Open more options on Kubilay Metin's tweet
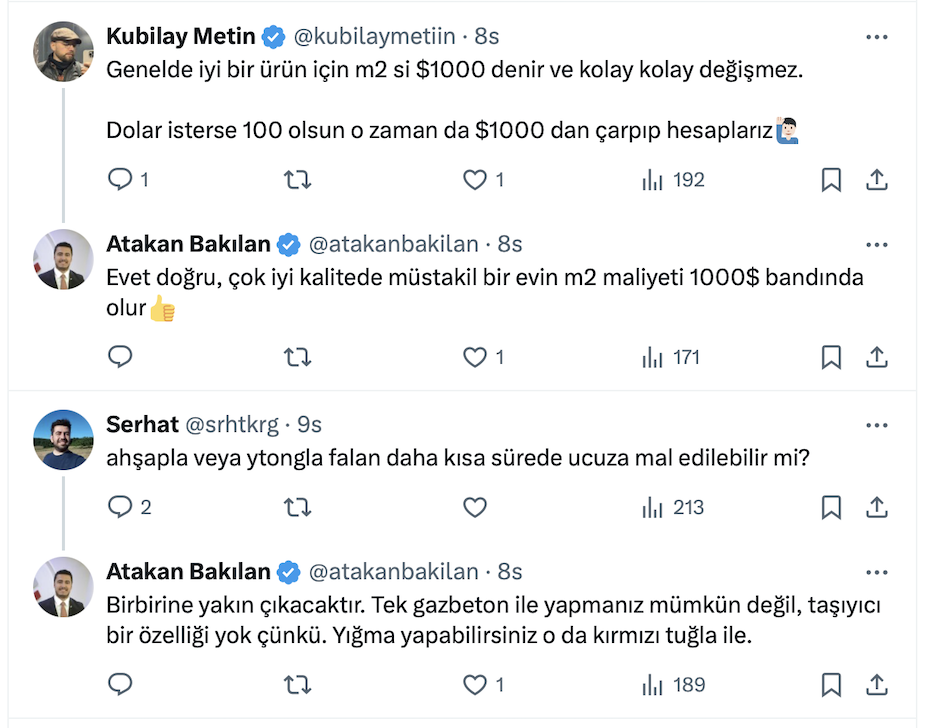 click(x=876, y=37)
